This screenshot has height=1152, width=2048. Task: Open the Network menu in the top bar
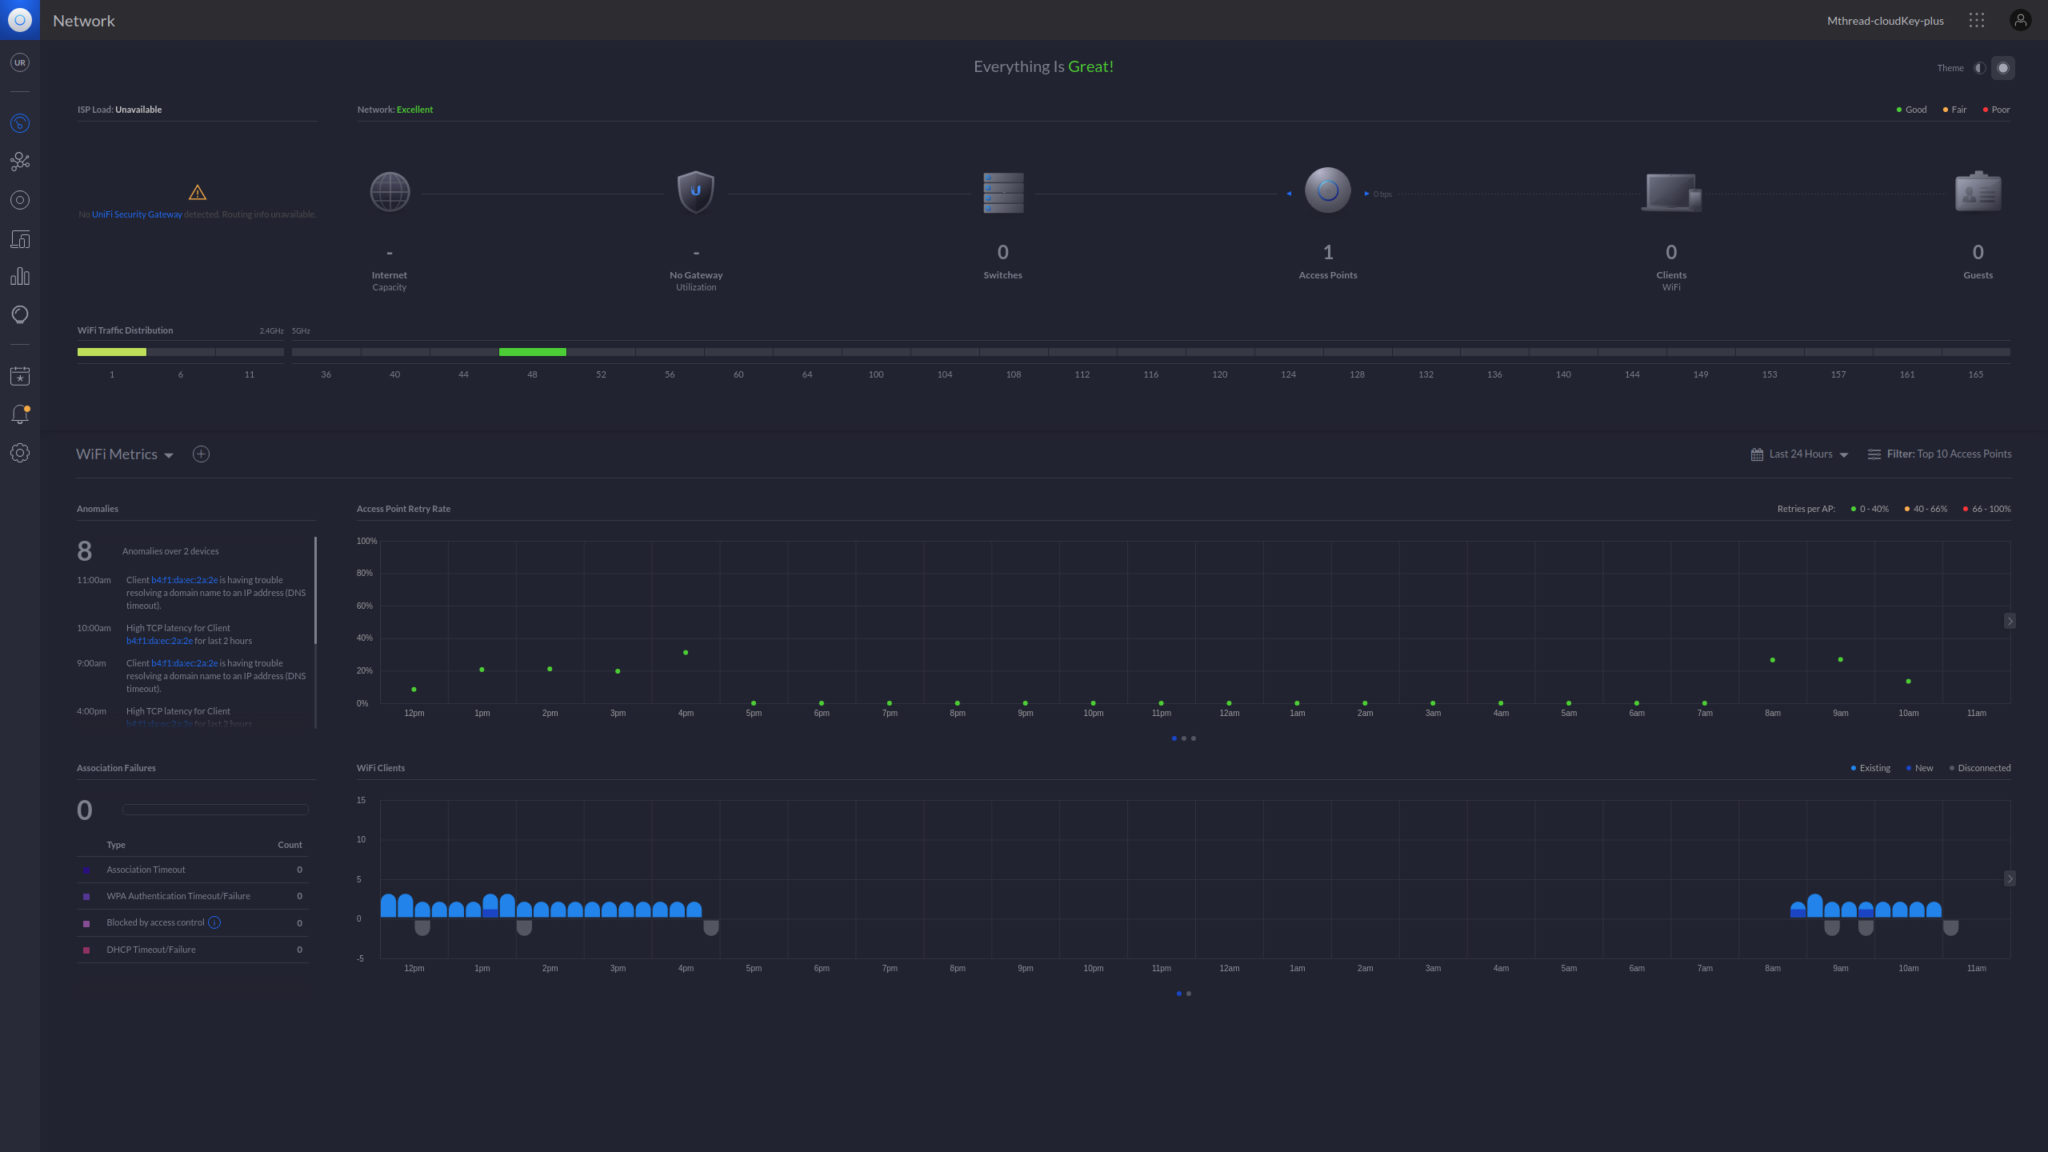pyautogui.click(x=84, y=20)
